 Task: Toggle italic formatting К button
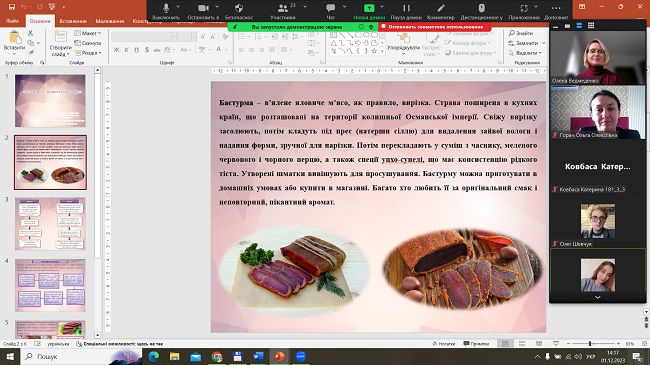[126, 50]
